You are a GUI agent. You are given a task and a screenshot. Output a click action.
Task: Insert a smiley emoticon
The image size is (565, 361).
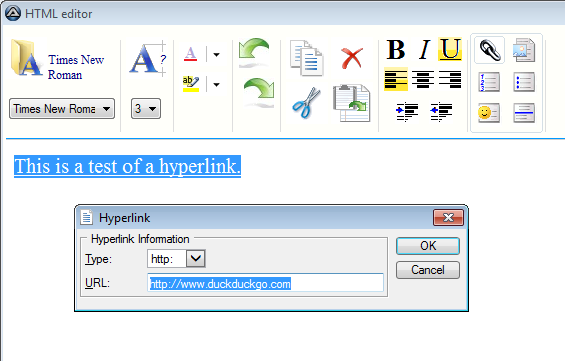click(x=489, y=113)
